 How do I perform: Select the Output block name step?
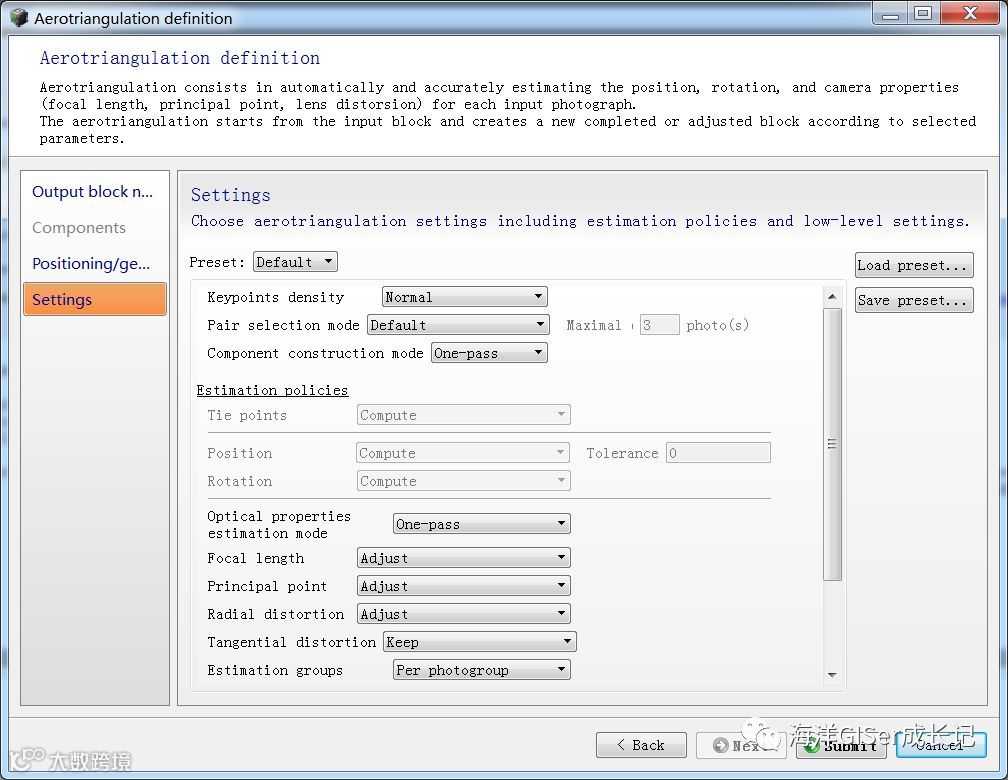coord(94,192)
